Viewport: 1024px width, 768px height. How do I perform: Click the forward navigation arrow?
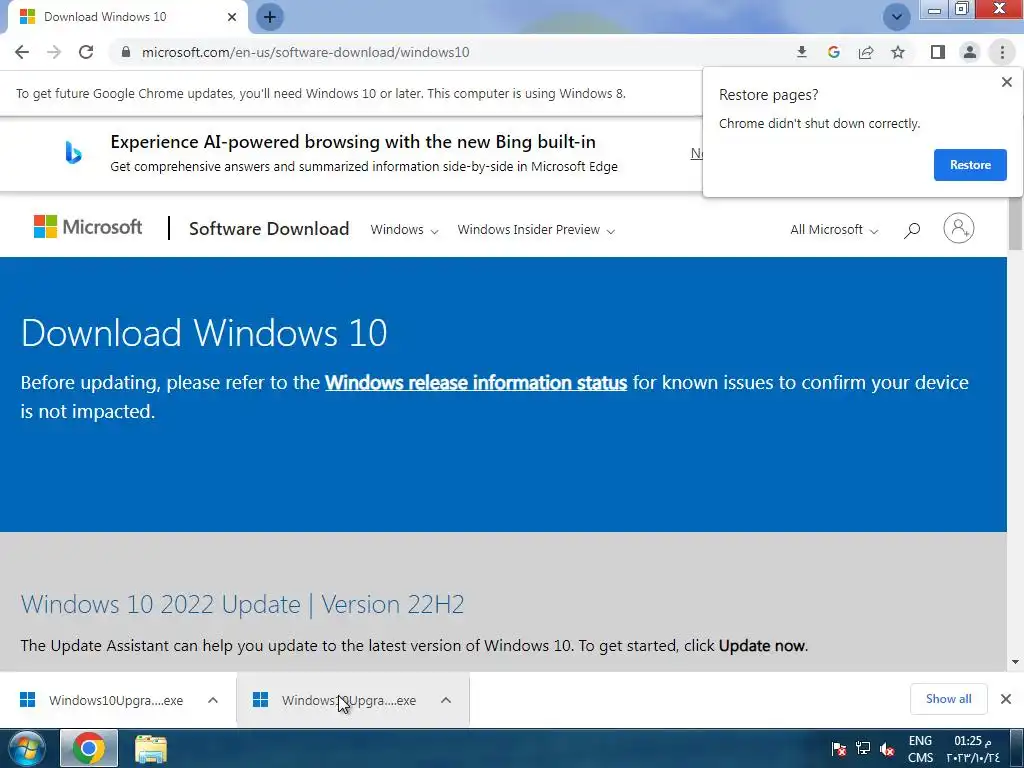click(54, 52)
